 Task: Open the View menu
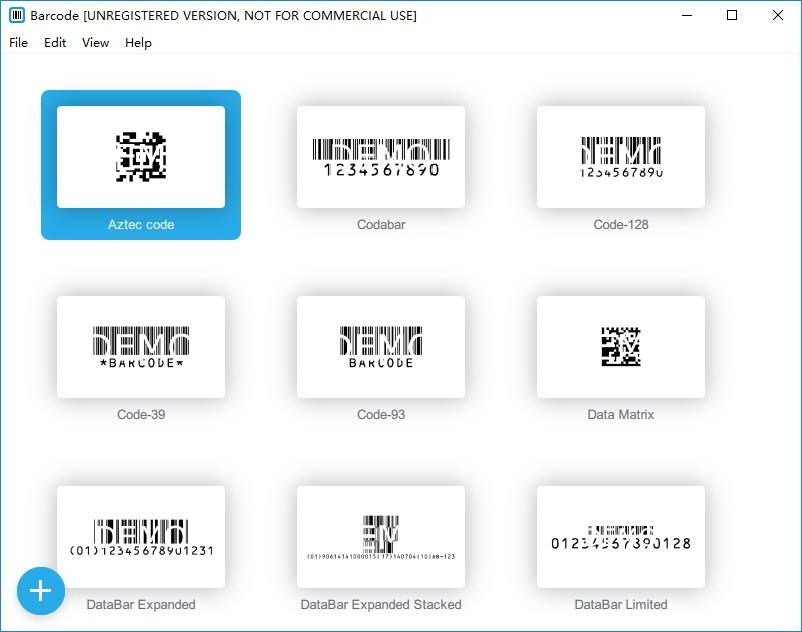coord(95,42)
